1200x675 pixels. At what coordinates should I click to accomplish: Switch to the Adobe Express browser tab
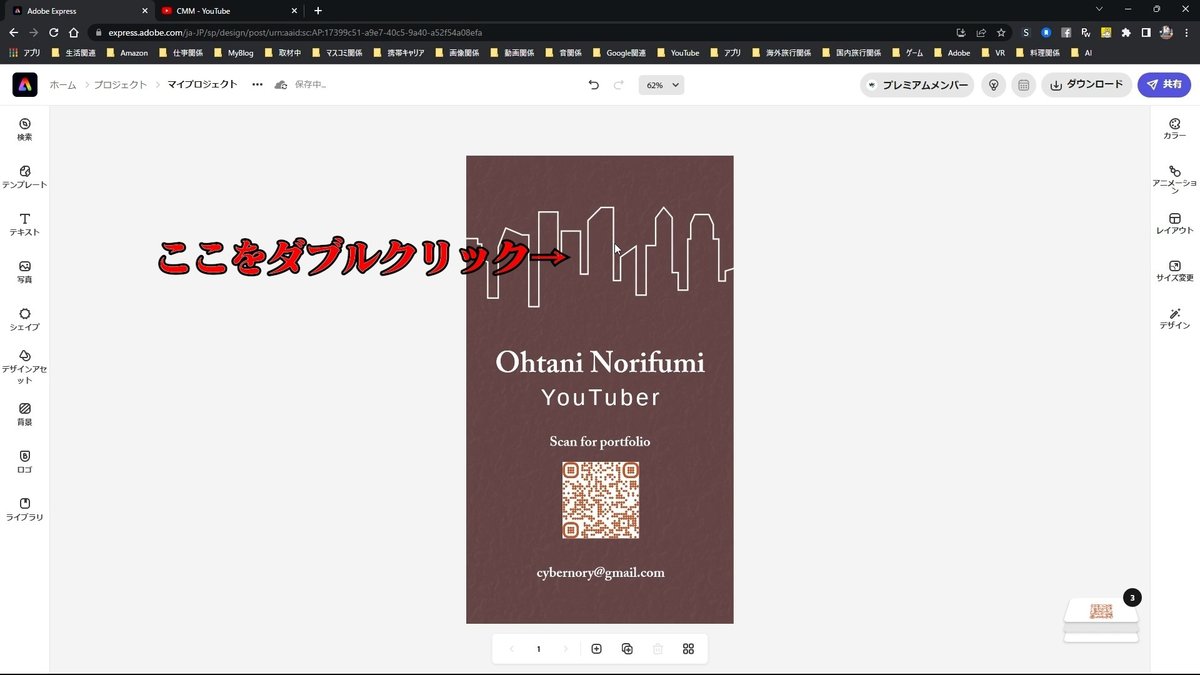click(x=77, y=10)
